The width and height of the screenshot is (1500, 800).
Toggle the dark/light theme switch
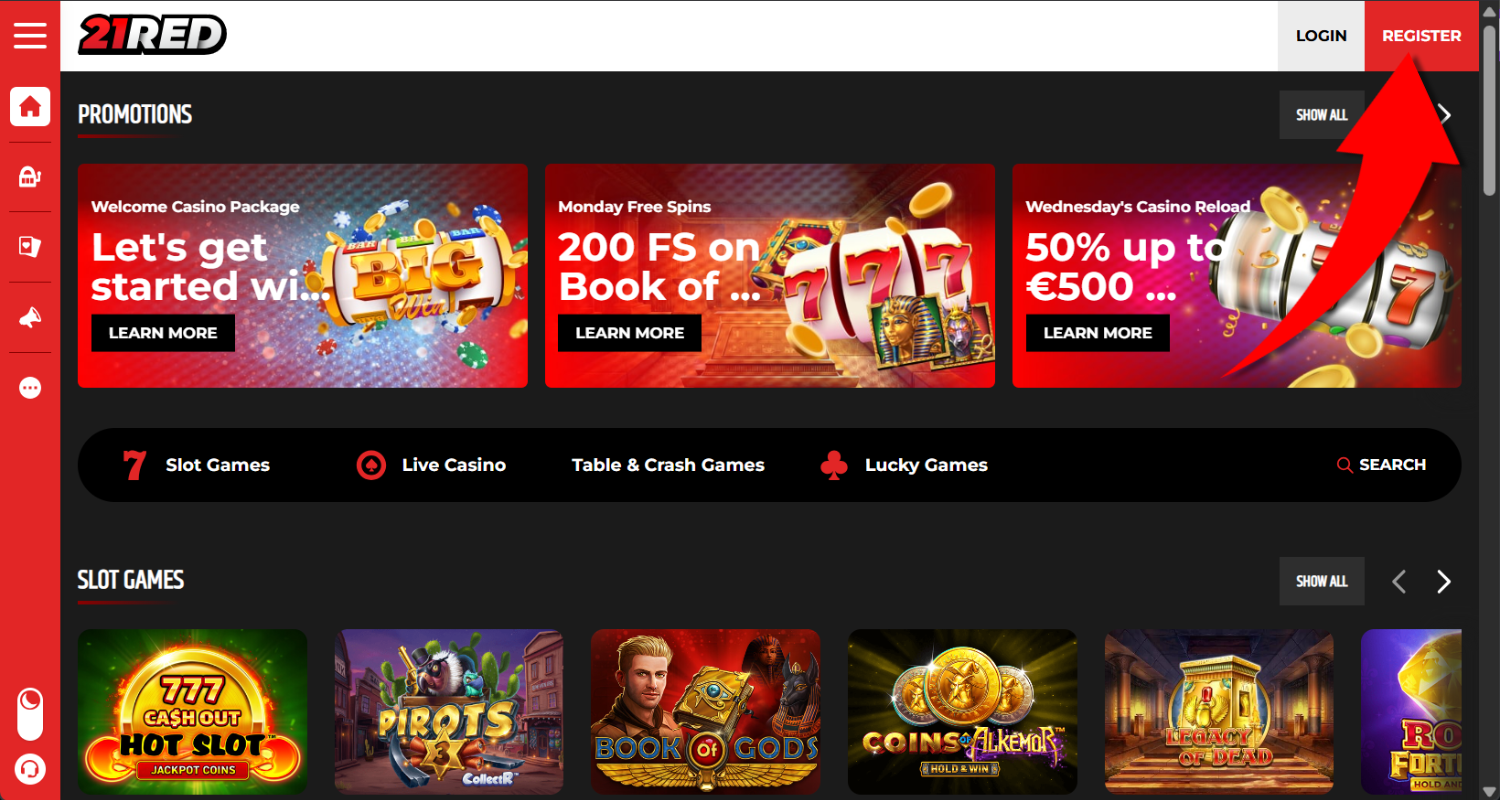pyautogui.click(x=30, y=712)
